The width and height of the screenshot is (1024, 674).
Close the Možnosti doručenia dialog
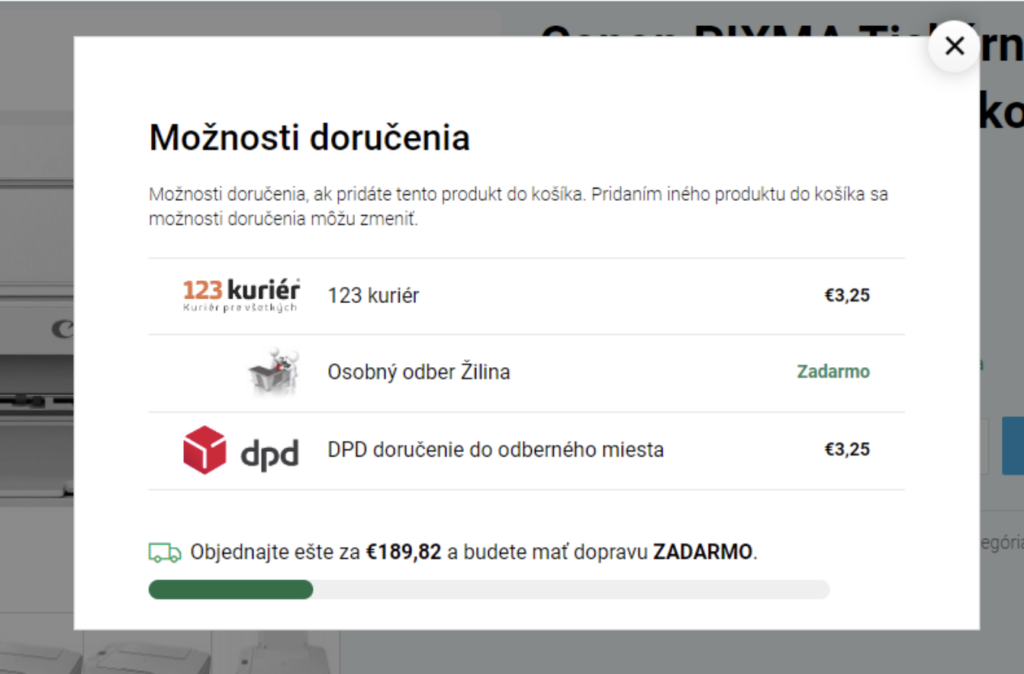pos(954,46)
